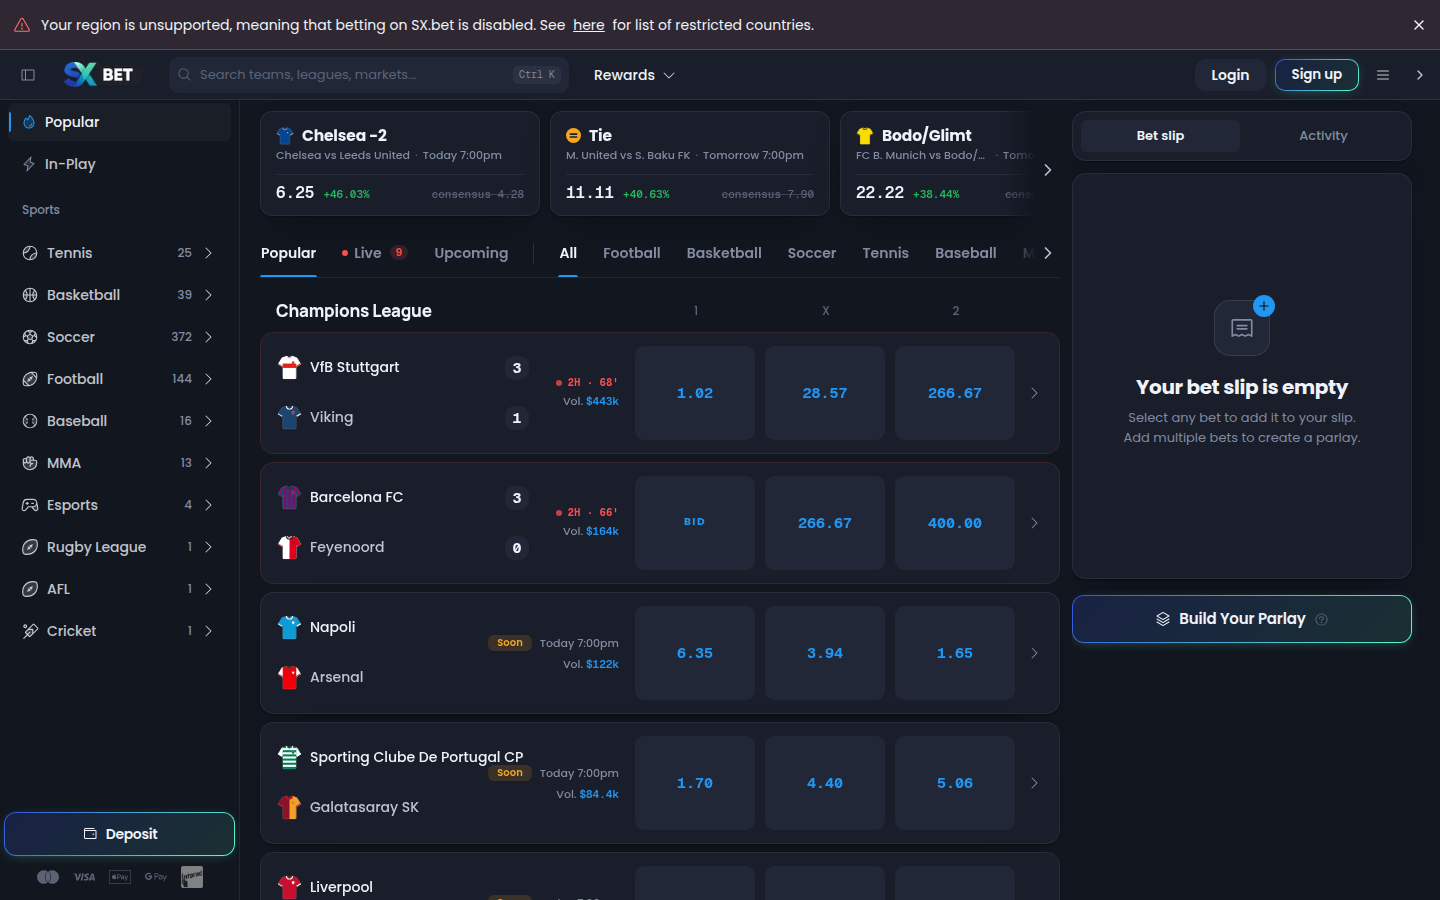Click the Visa payment icon

click(85, 877)
